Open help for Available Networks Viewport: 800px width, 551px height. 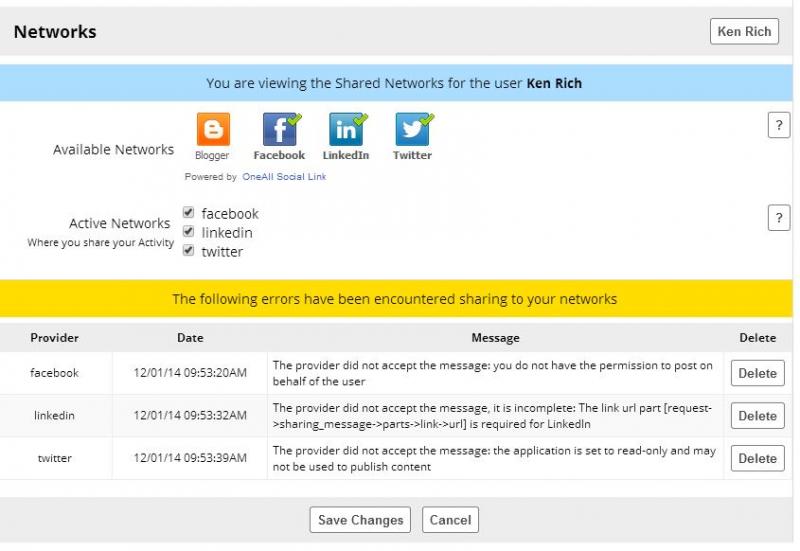(778, 125)
